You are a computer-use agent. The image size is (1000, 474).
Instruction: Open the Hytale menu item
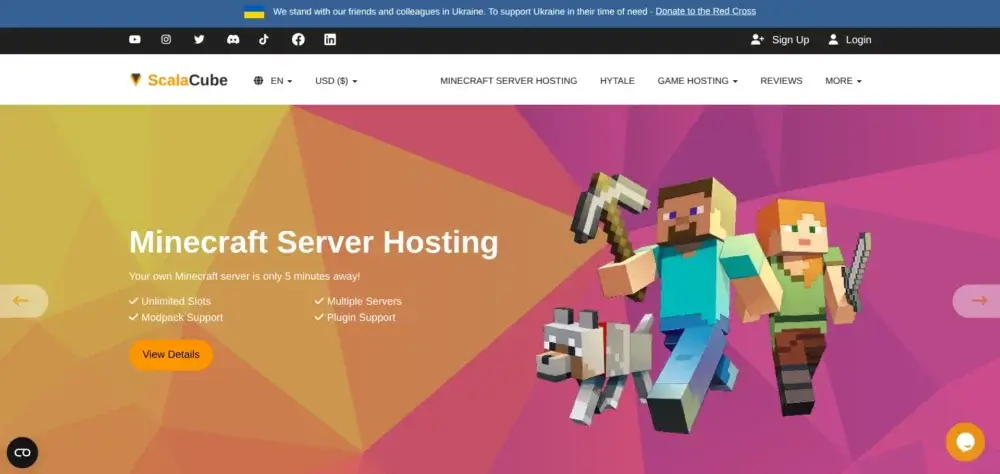(x=617, y=81)
